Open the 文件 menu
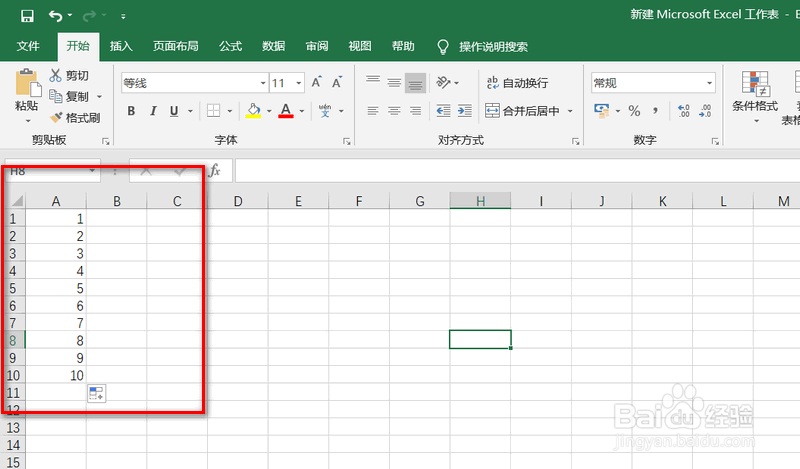The width and height of the screenshot is (800, 469). [x=28, y=46]
